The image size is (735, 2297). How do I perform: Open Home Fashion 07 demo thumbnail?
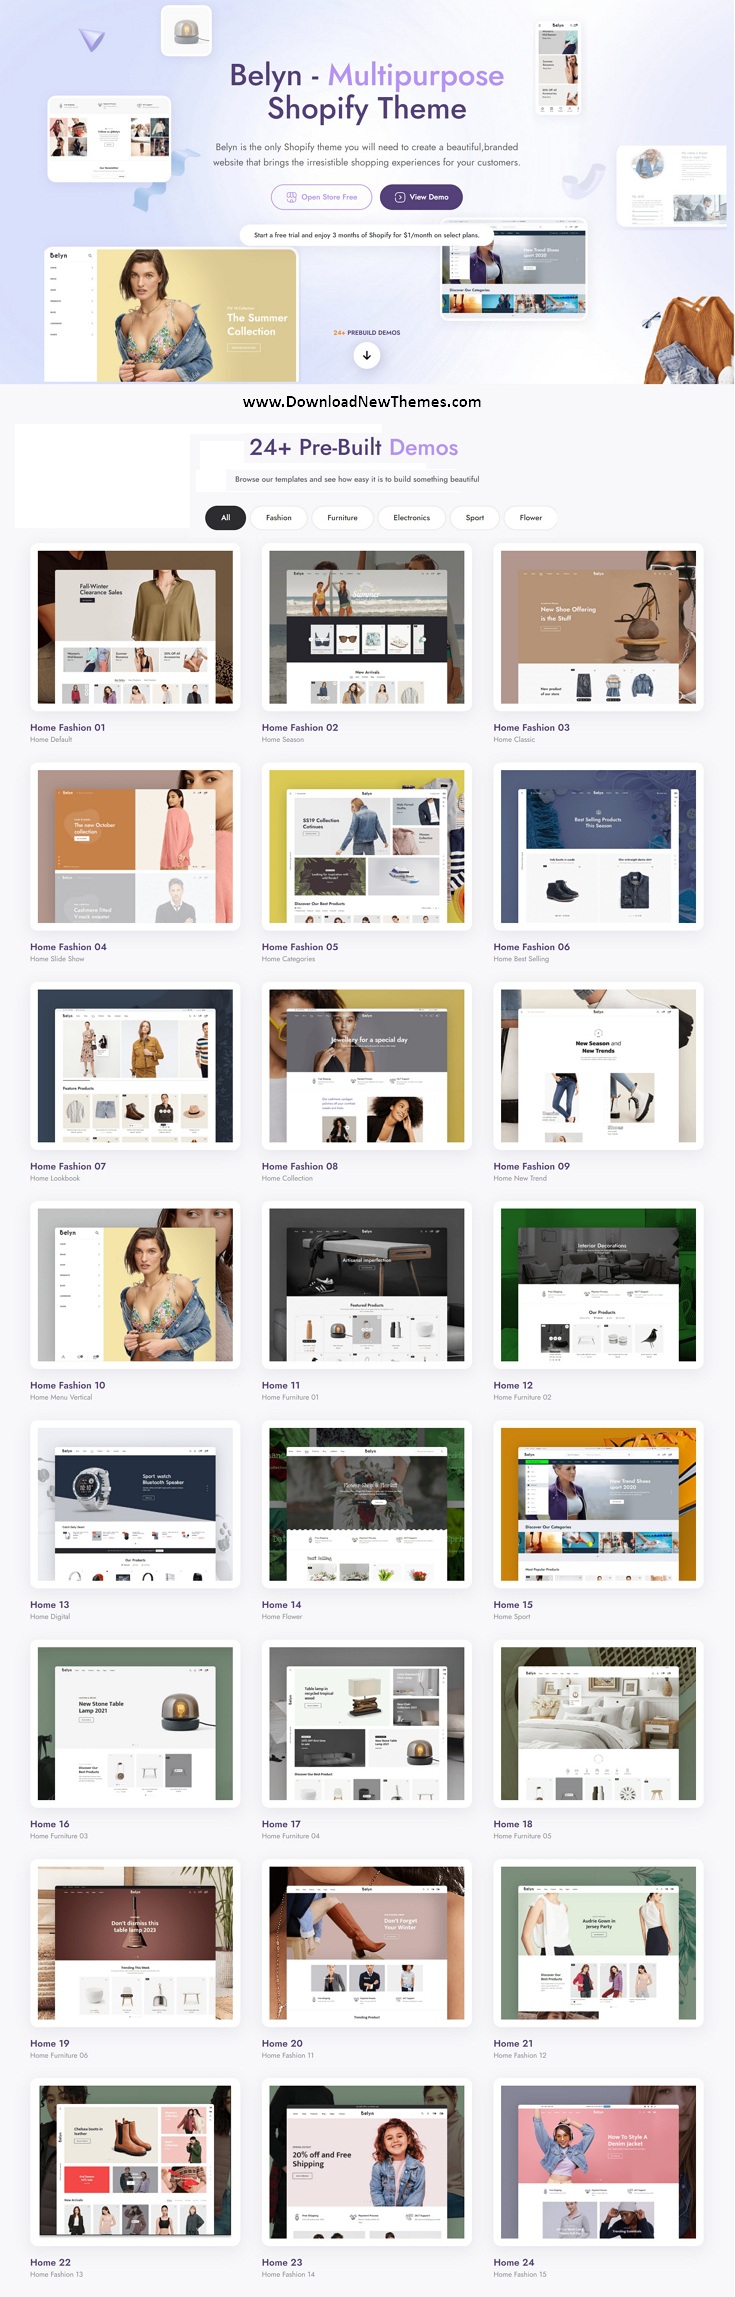[x=135, y=1066]
